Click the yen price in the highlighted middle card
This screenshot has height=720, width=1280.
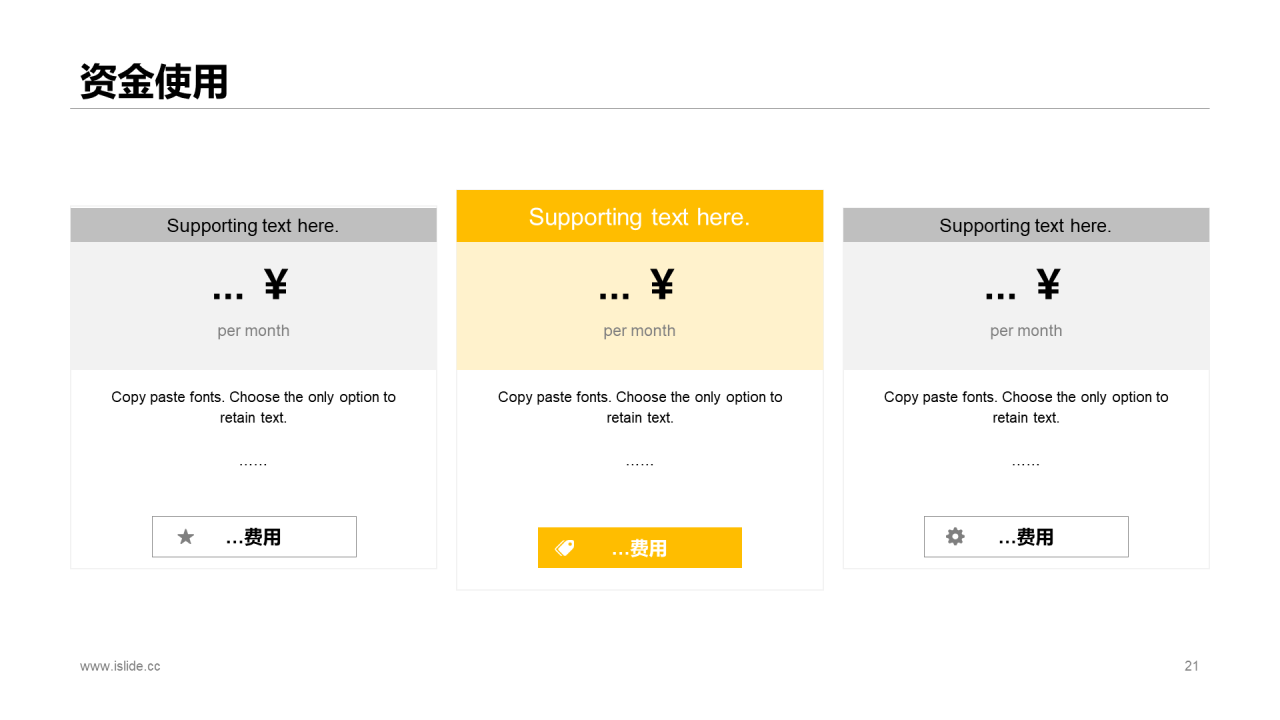[x=637, y=287]
